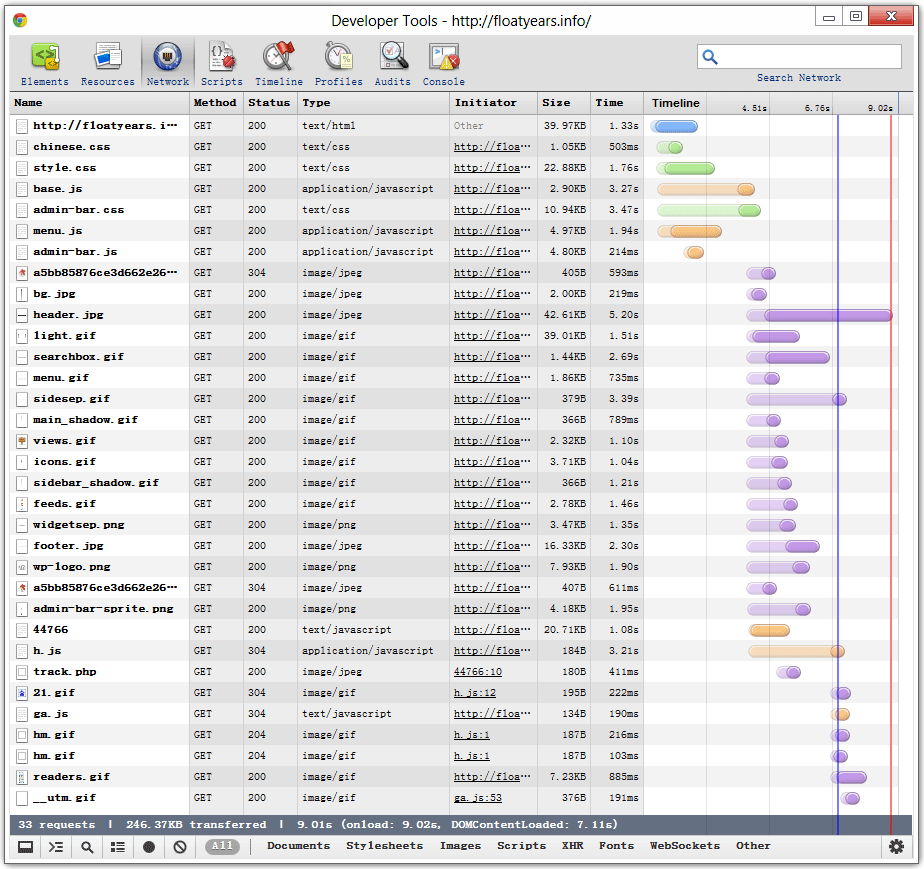Screen dimensions: 924x869
Task: Click the magnifier icon in bottom bar
Action: [x=87, y=847]
